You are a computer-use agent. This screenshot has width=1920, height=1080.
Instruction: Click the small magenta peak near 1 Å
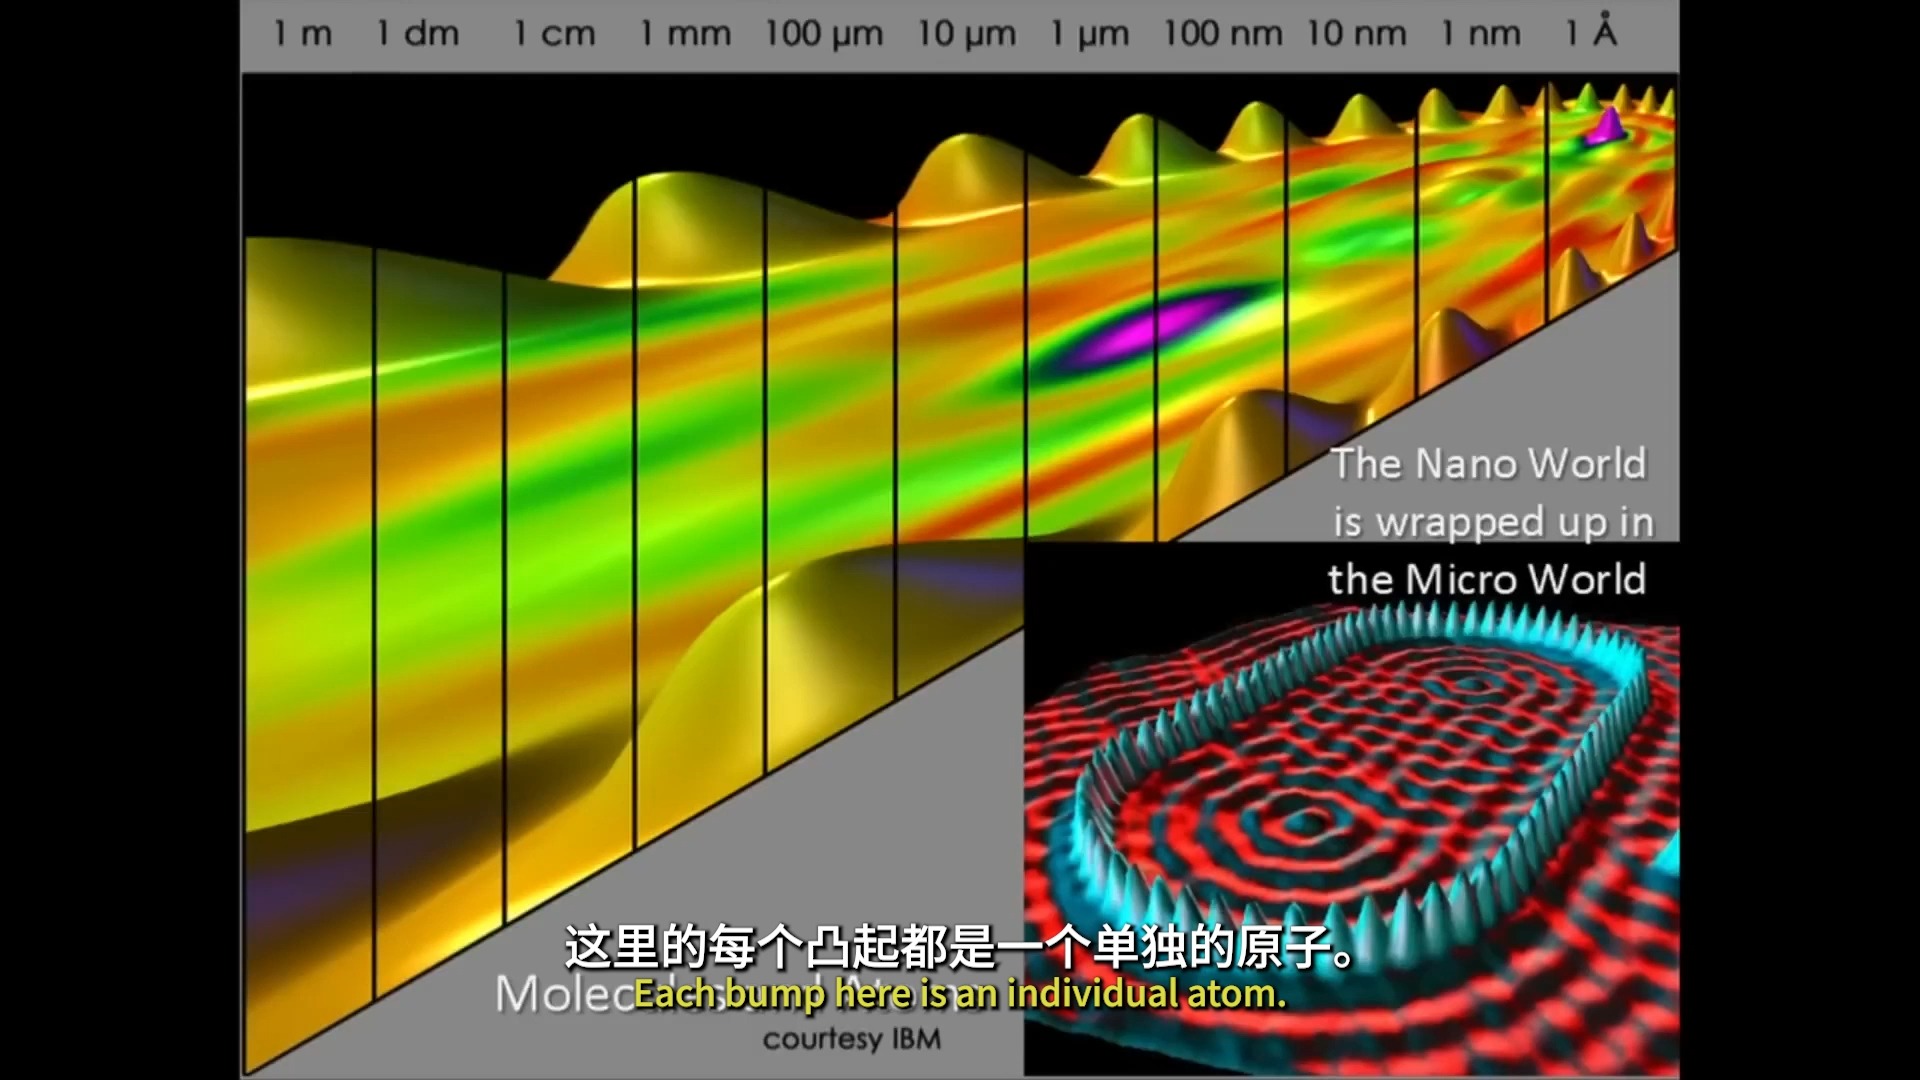click(1607, 125)
